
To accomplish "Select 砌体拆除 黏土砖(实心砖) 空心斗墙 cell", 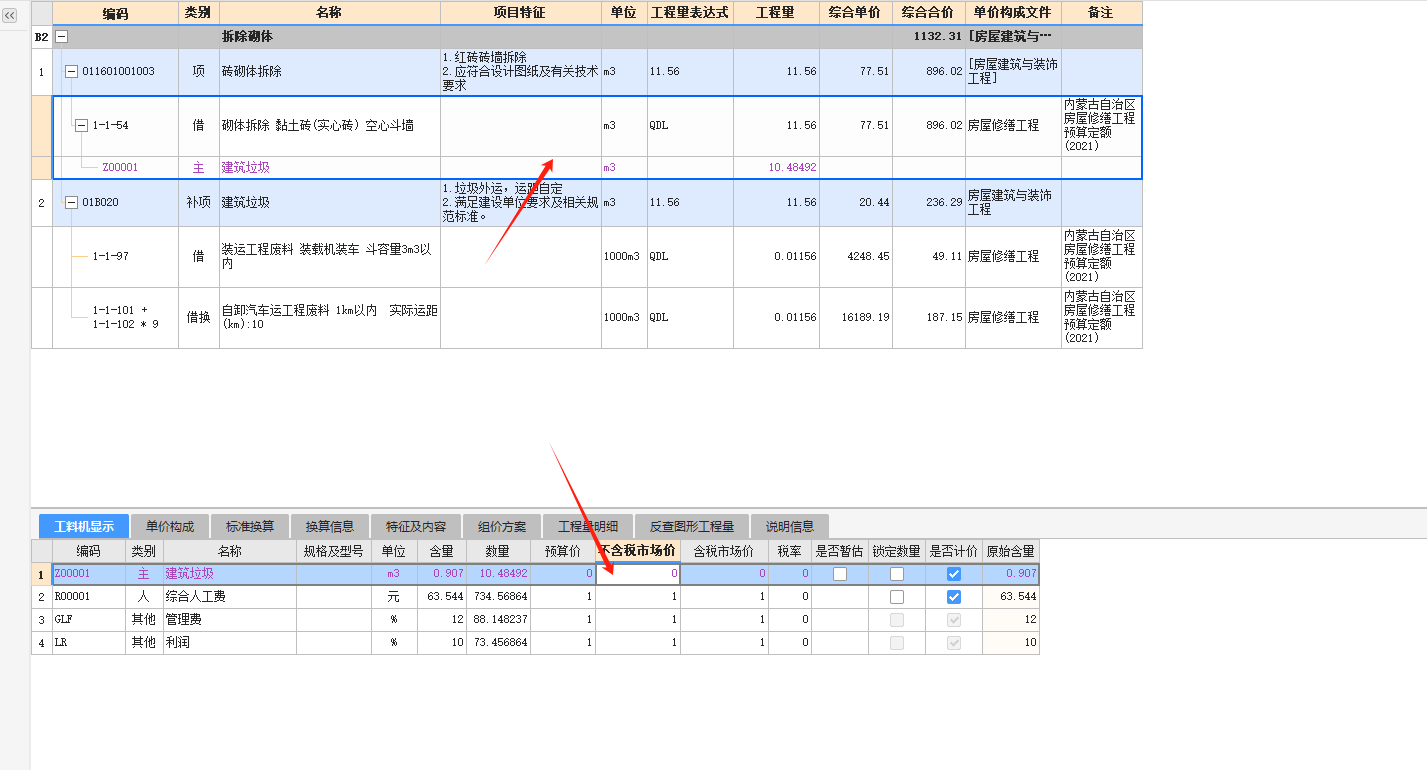I will (x=330, y=126).
